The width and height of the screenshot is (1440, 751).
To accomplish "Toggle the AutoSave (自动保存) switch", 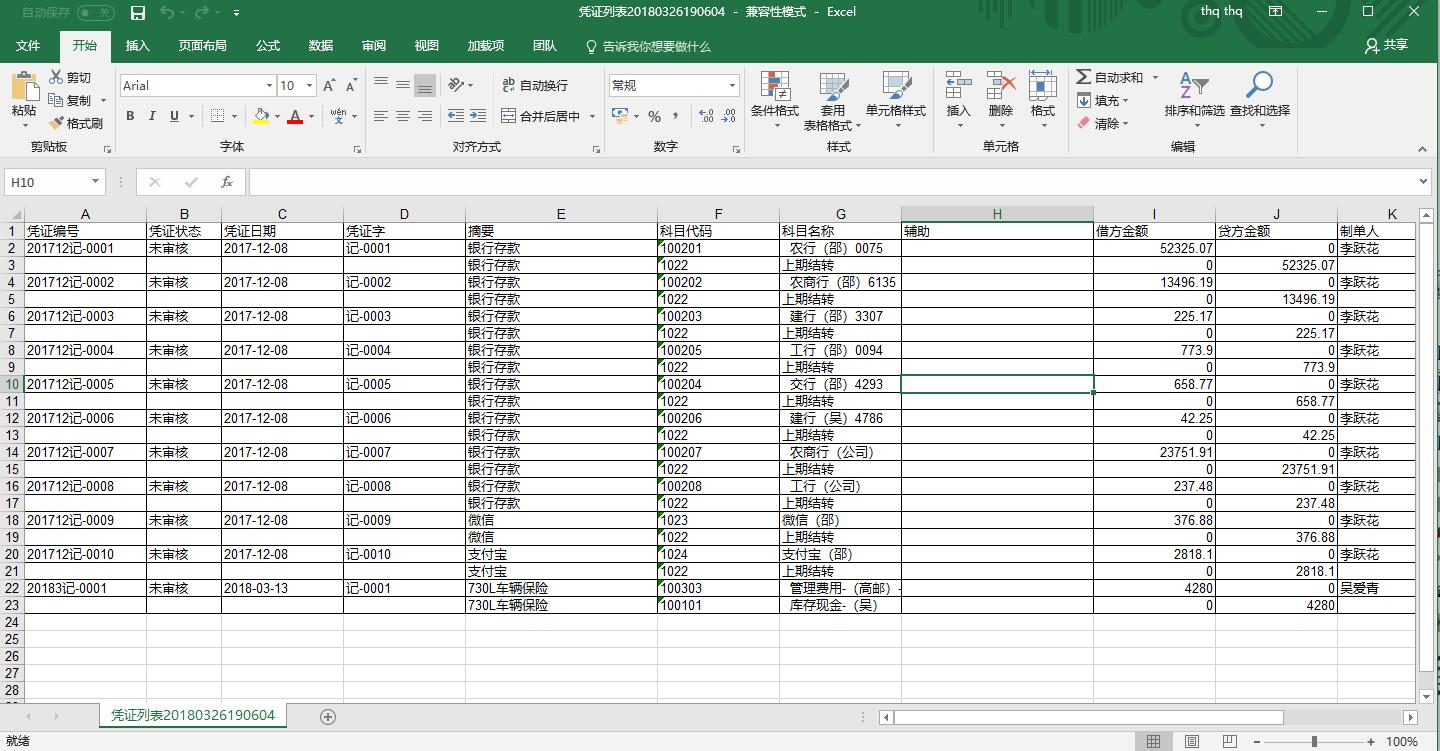I will tap(95, 13).
